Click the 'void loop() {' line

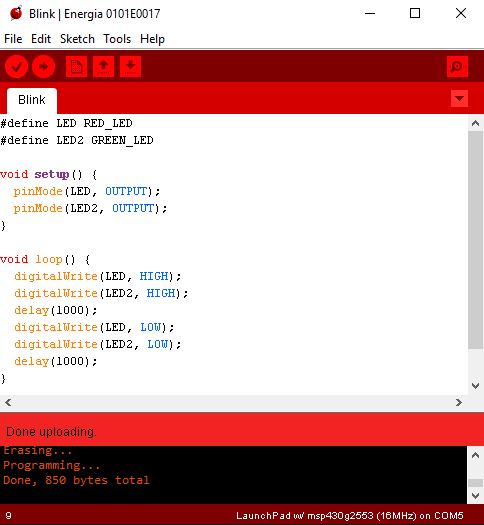pyautogui.click(x=45, y=259)
